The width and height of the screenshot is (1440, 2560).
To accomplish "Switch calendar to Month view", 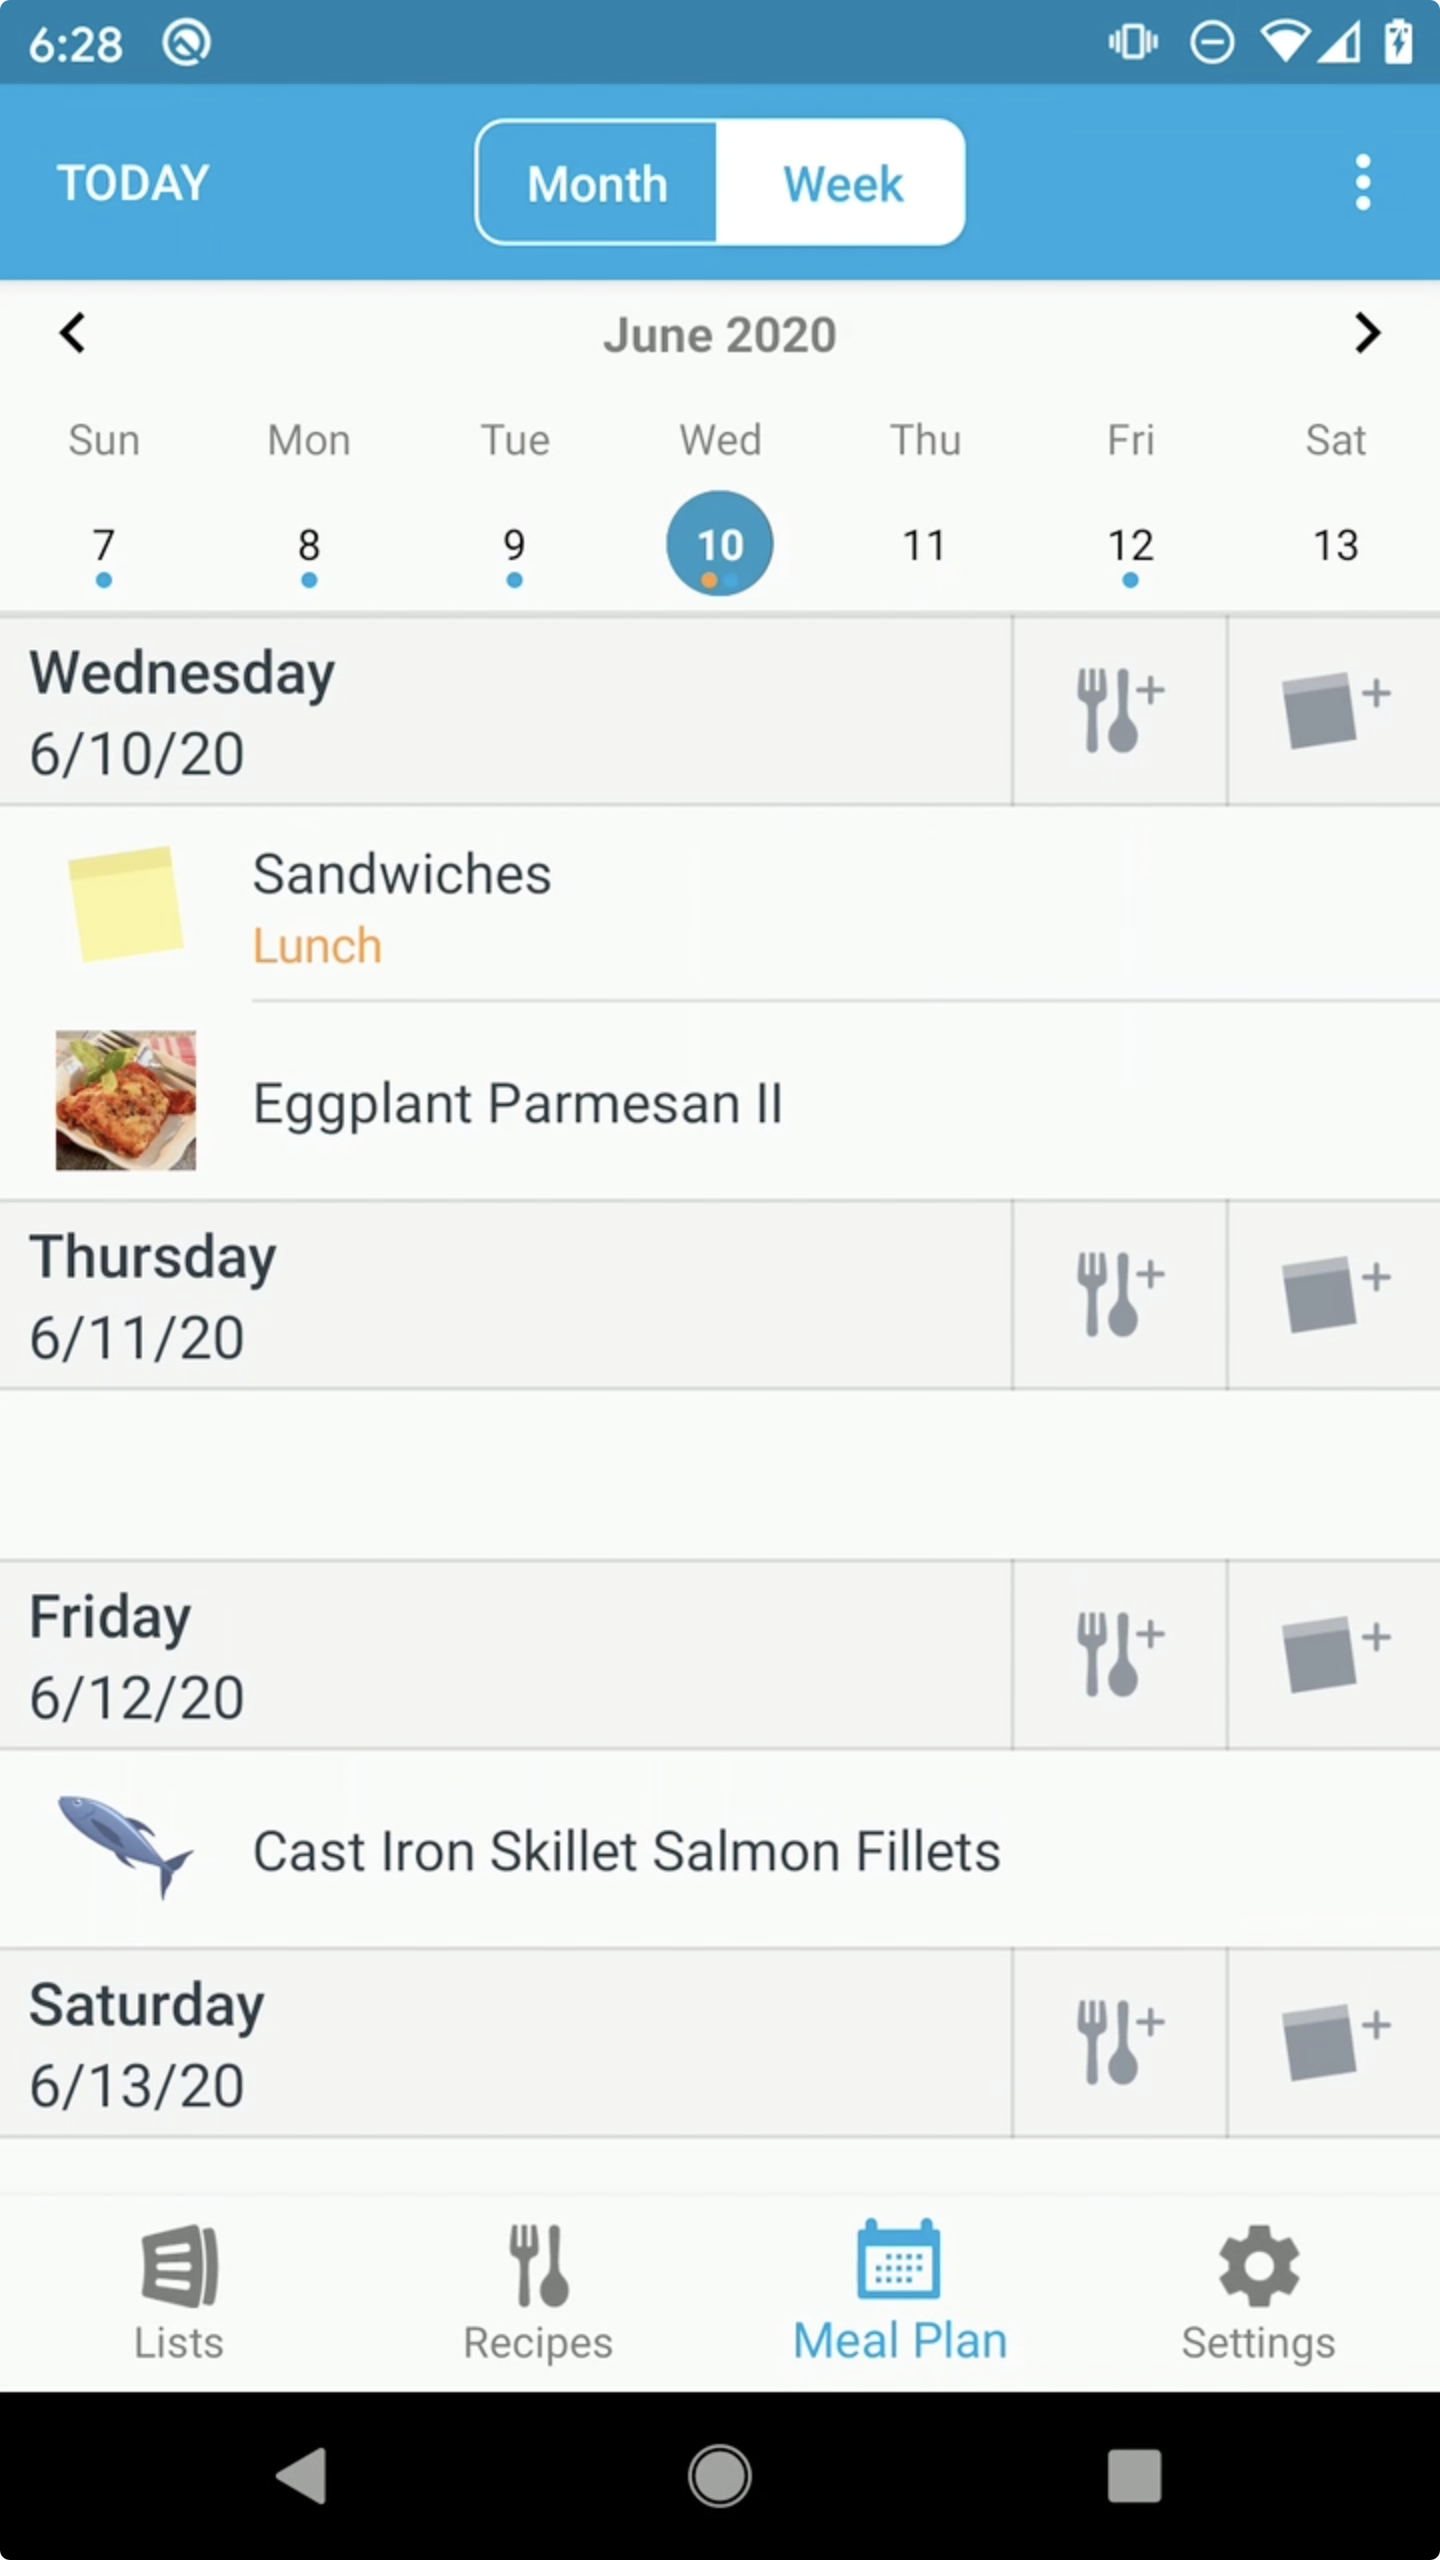I will pos(597,183).
